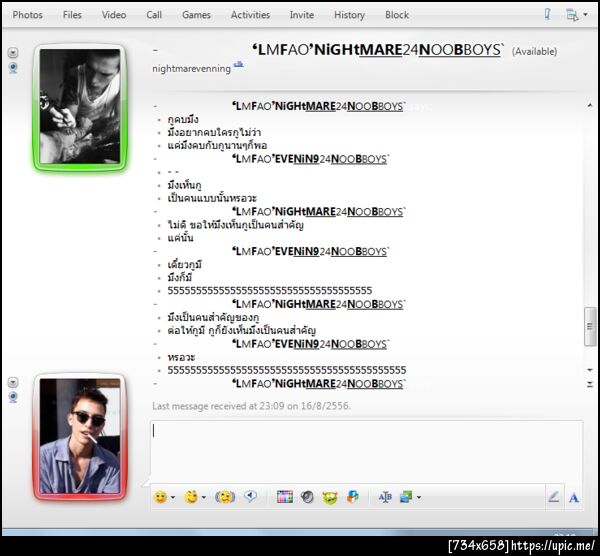Click the line 'แค่นั้น'
600x556 pixels.
point(180,238)
